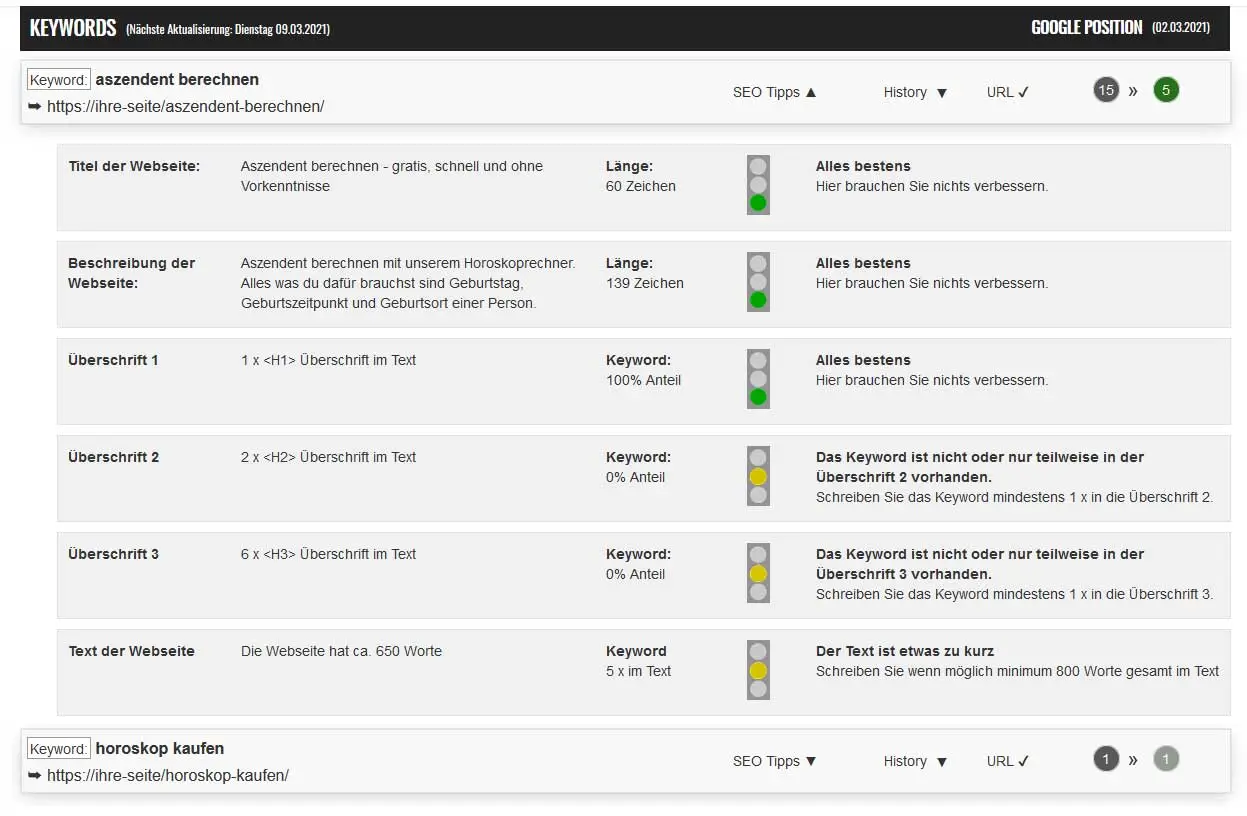Toggle URL checkmark for aszendent berechnen
Image resolution: width=1247 pixels, height=816 pixels.
[x=1007, y=92]
